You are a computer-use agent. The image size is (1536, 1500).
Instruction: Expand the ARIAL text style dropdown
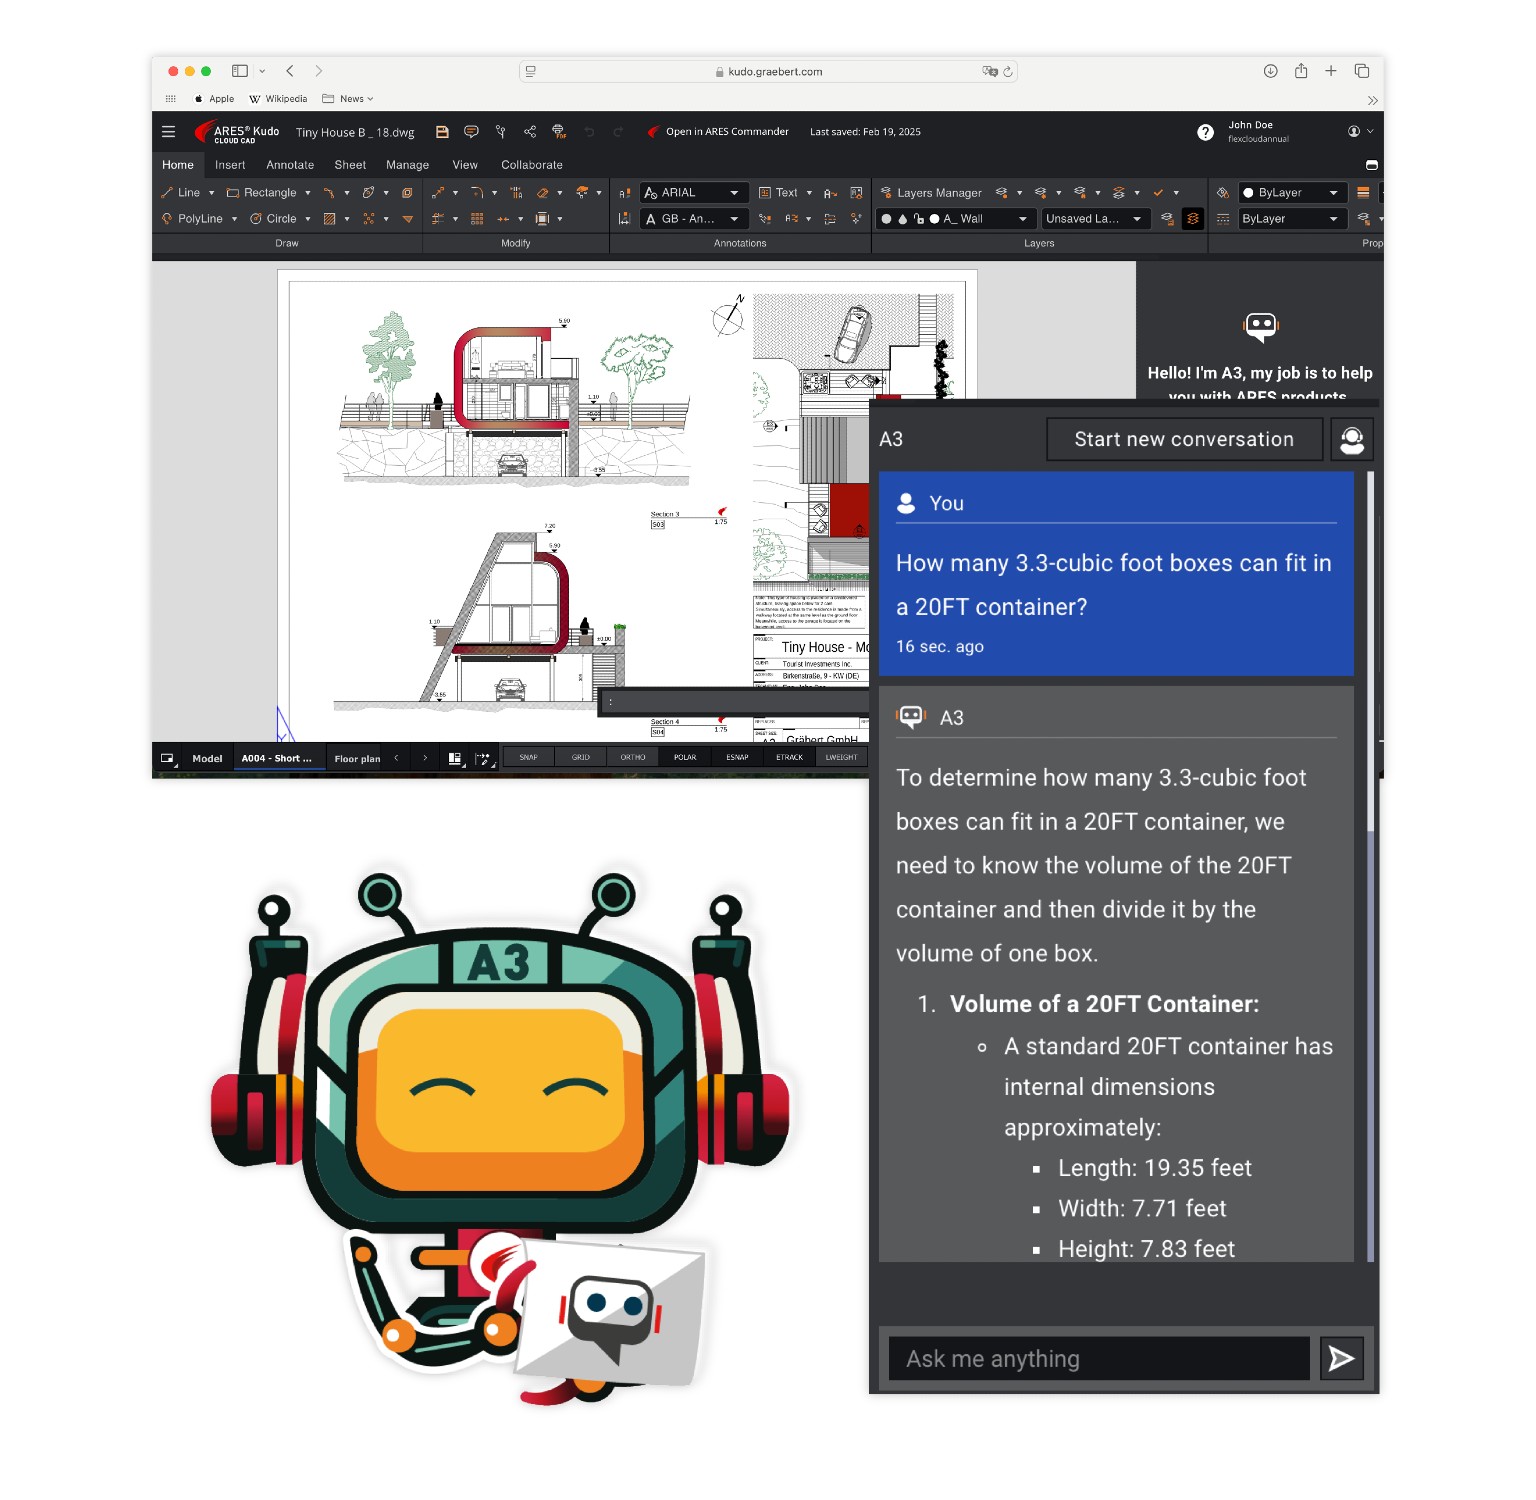pyautogui.click(x=694, y=193)
